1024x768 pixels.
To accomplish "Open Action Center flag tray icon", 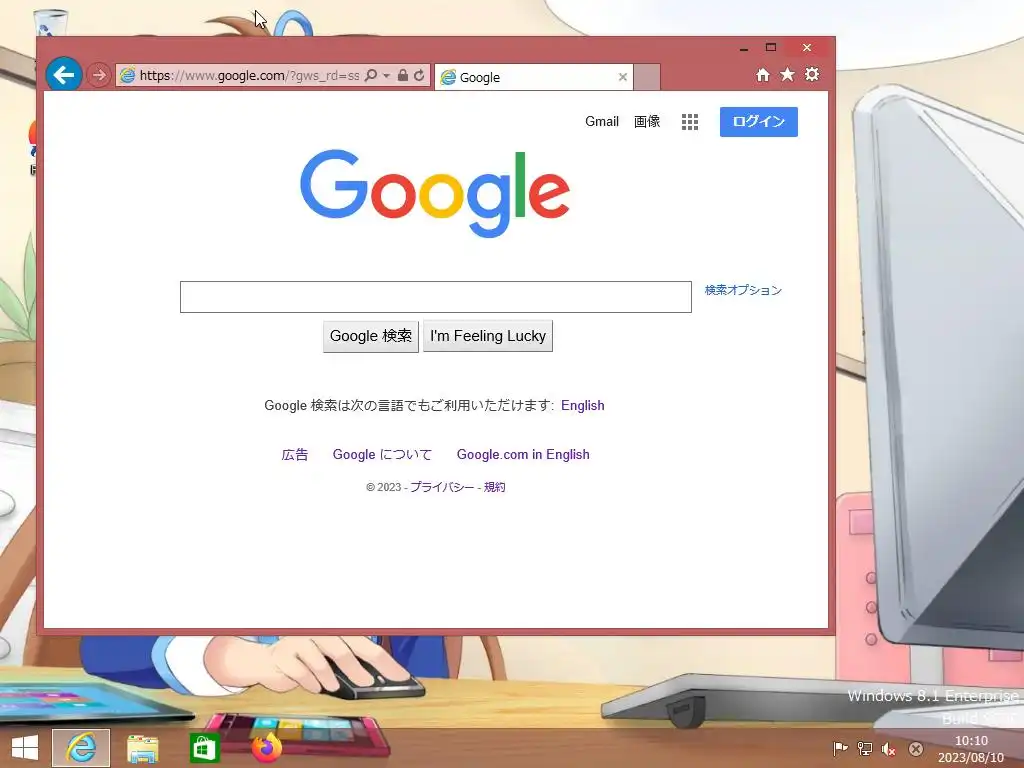I will click(840, 749).
